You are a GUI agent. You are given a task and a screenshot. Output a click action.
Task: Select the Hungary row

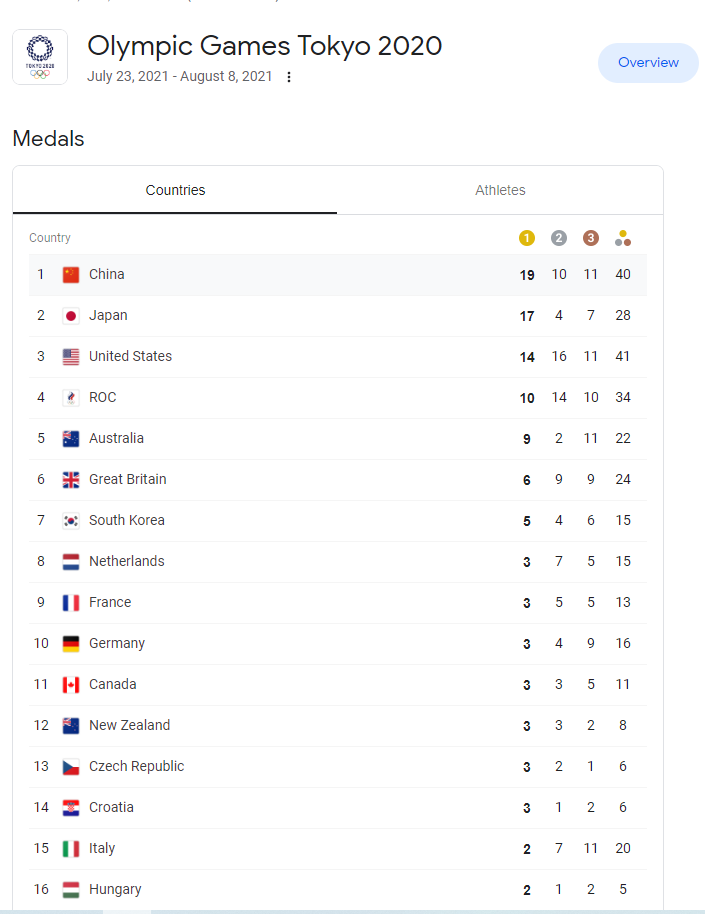[338, 890]
